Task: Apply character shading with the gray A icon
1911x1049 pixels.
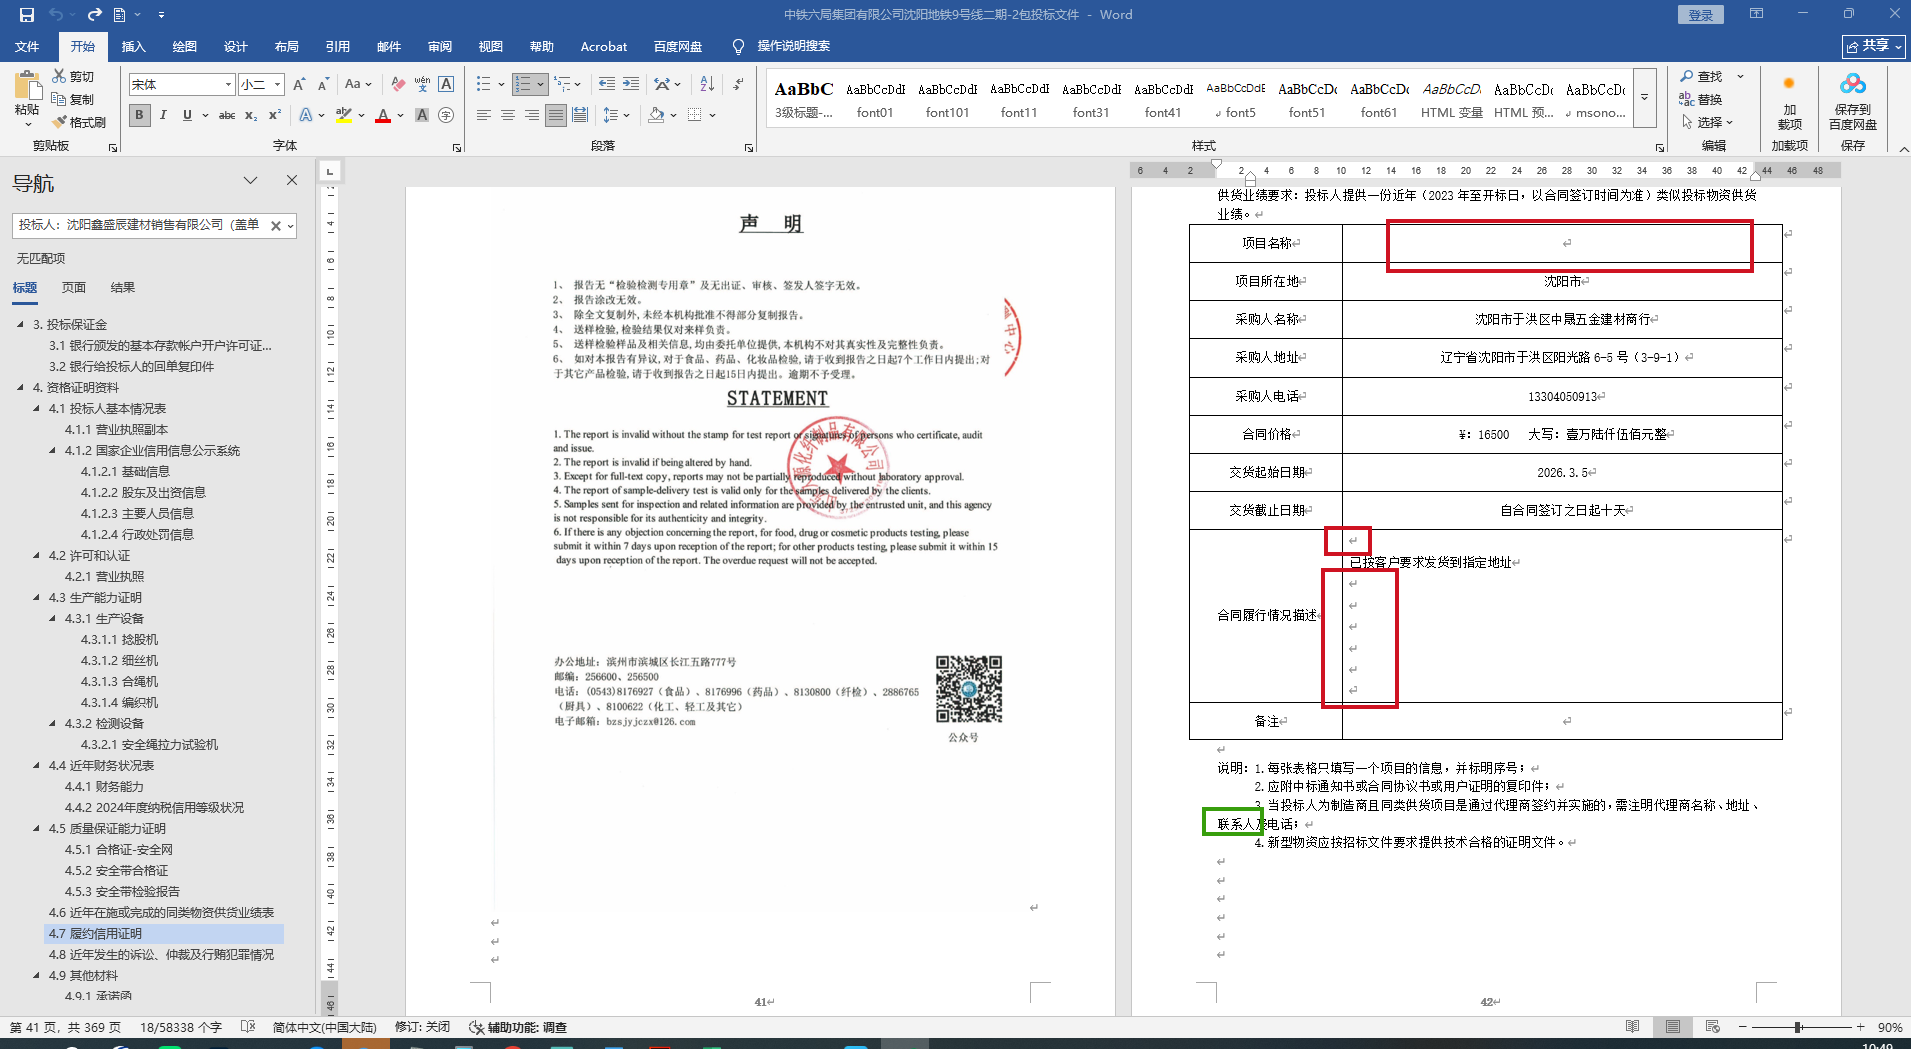Action: coord(422,116)
